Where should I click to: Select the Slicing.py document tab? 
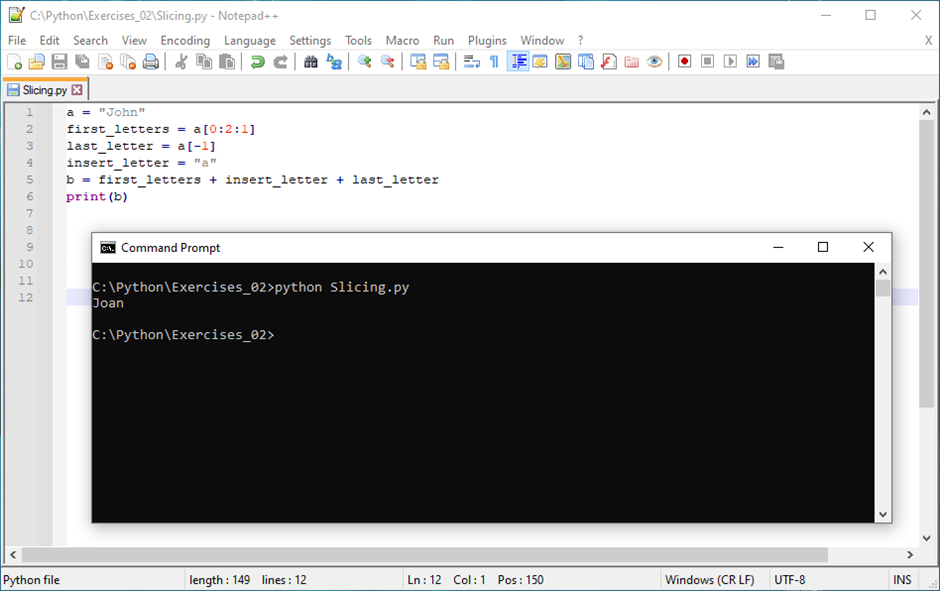(x=44, y=90)
